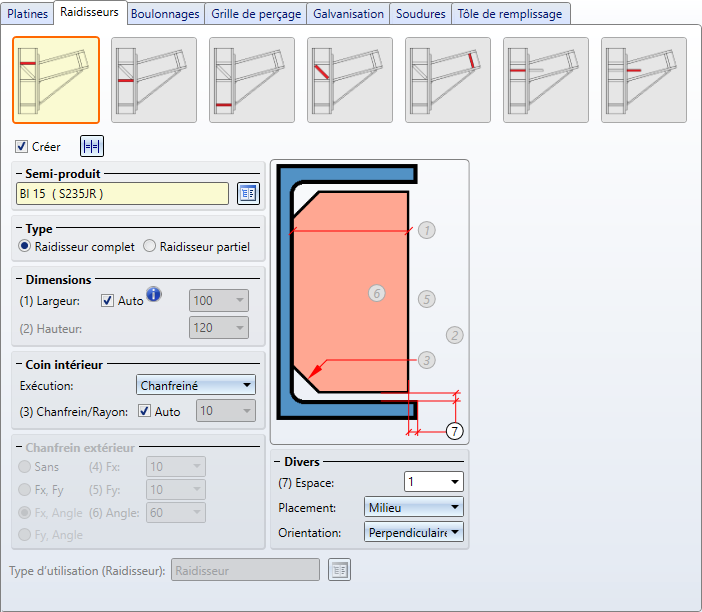Open the Orientation dropdown showing Perpendiculaire
This screenshot has height=612, width=702.
(x=413, y=533)
